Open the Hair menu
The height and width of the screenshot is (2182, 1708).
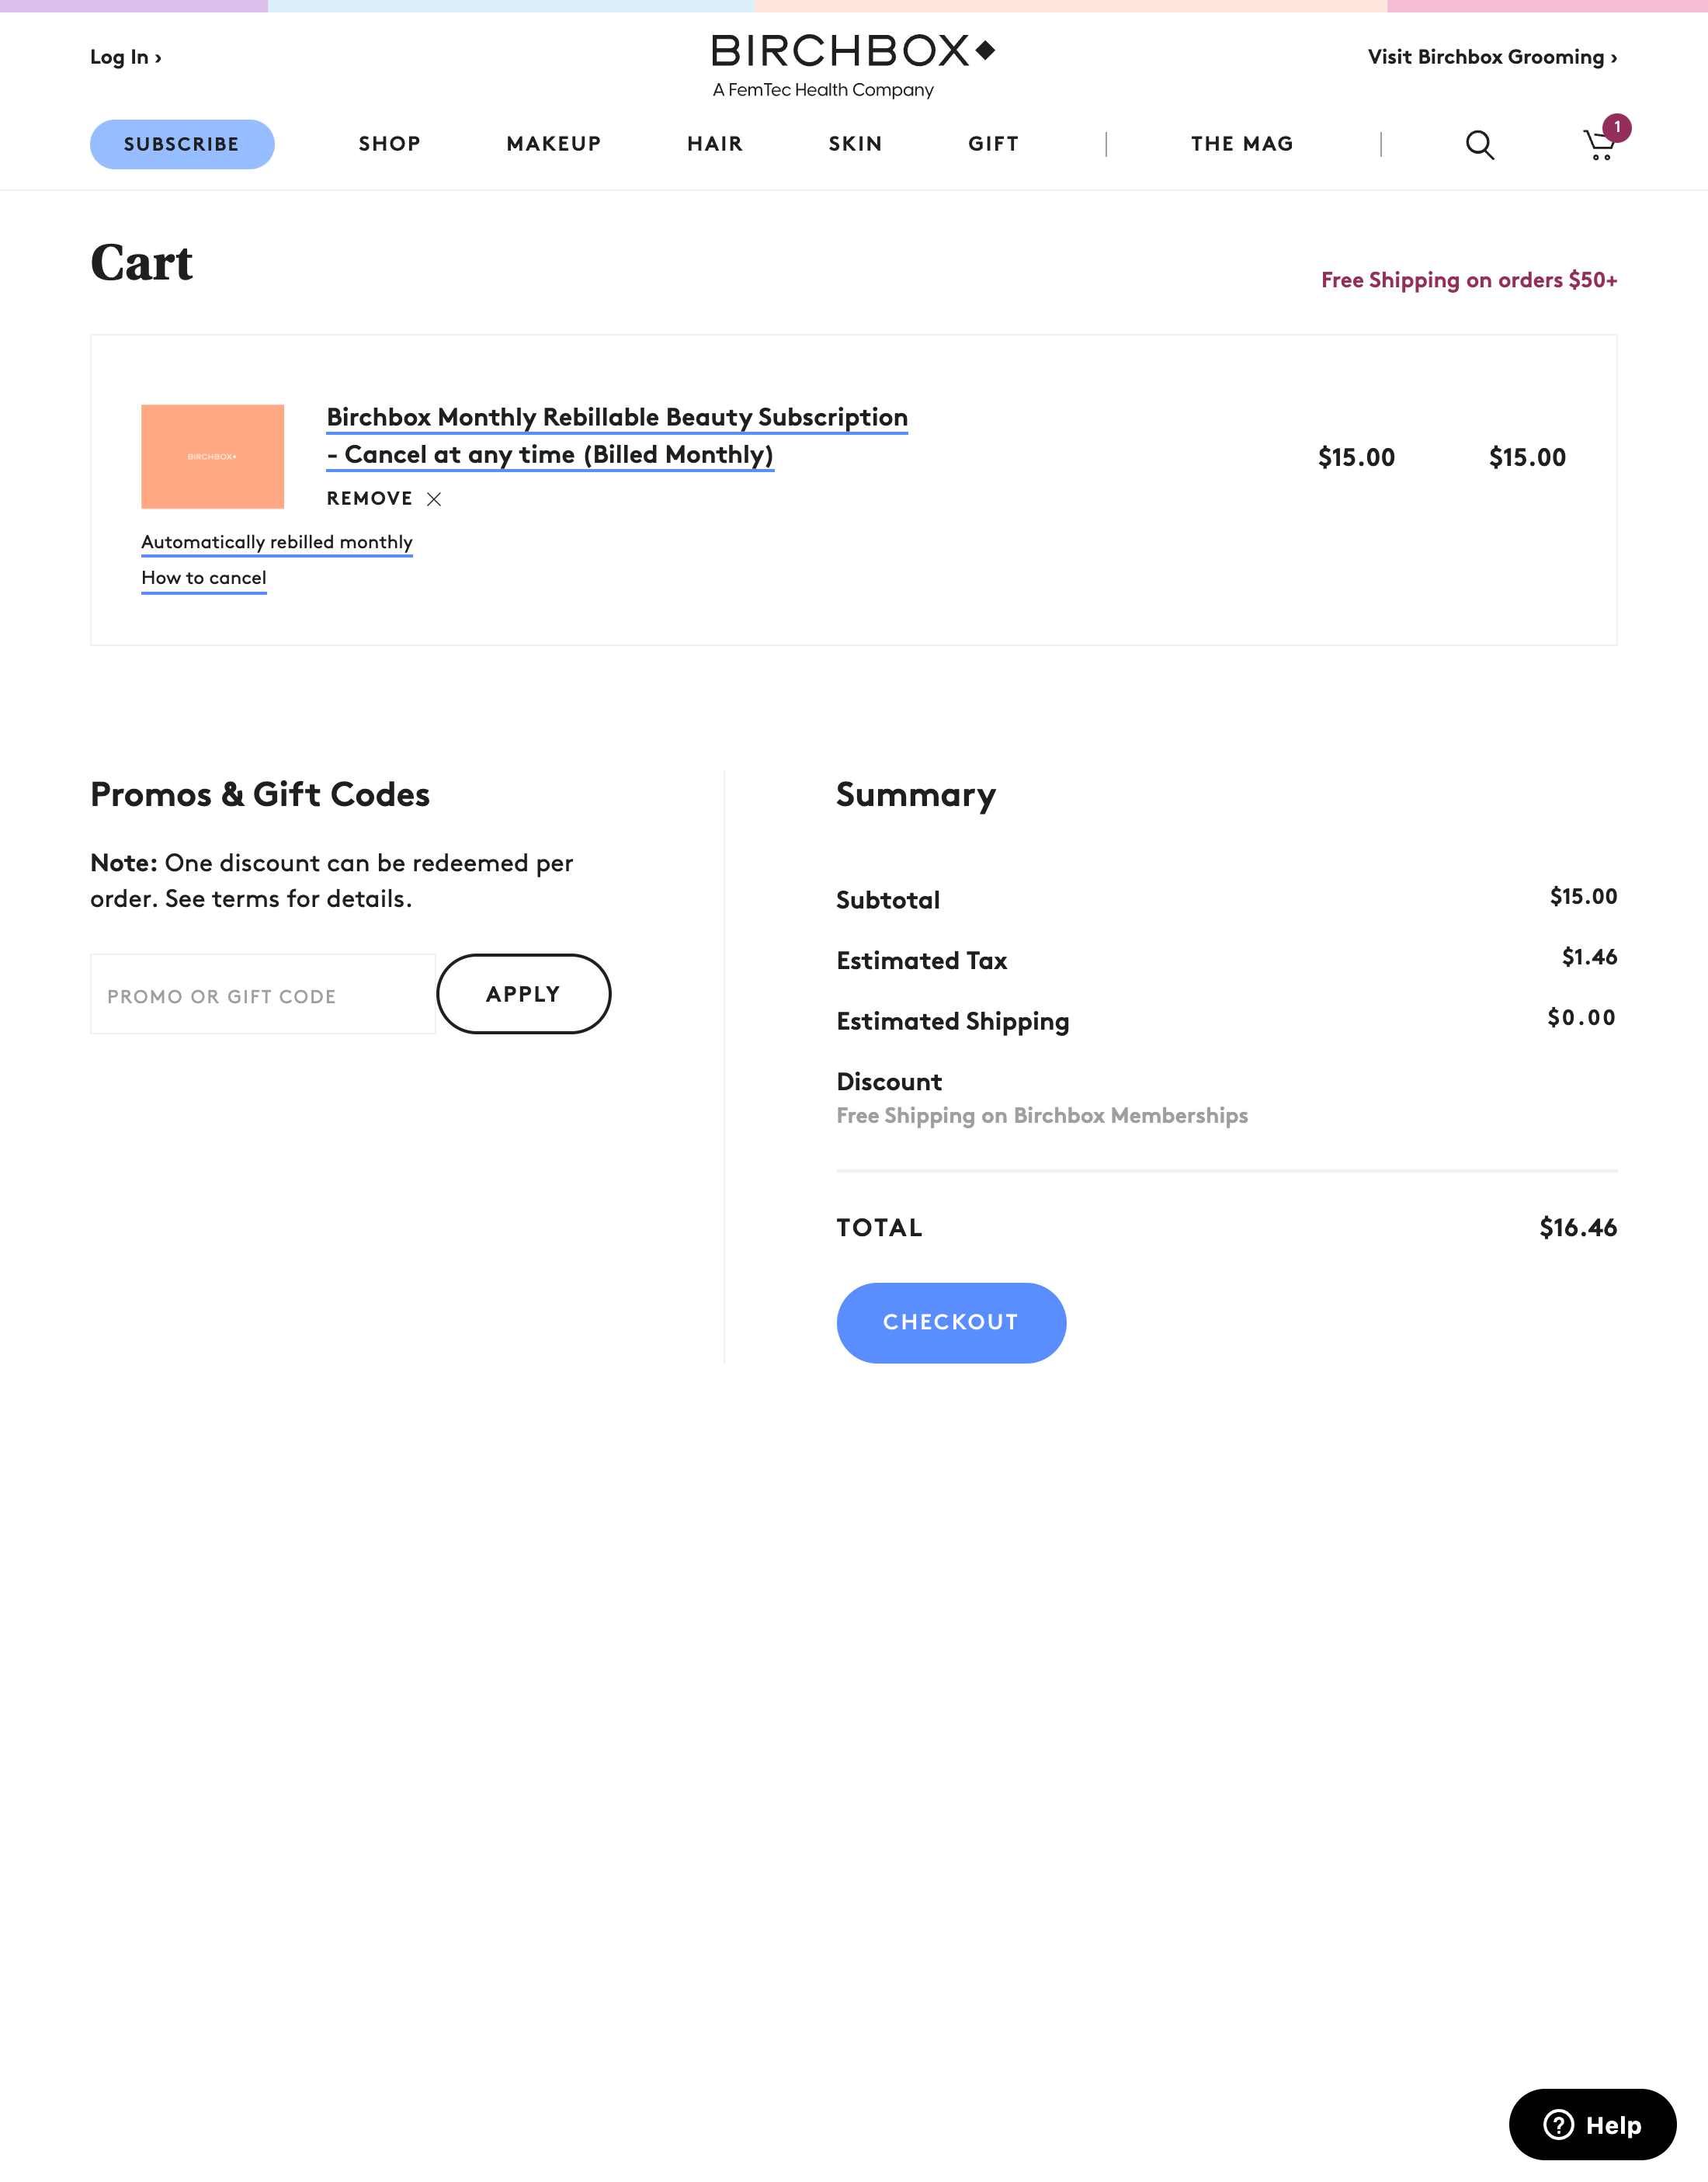(715, 144)
